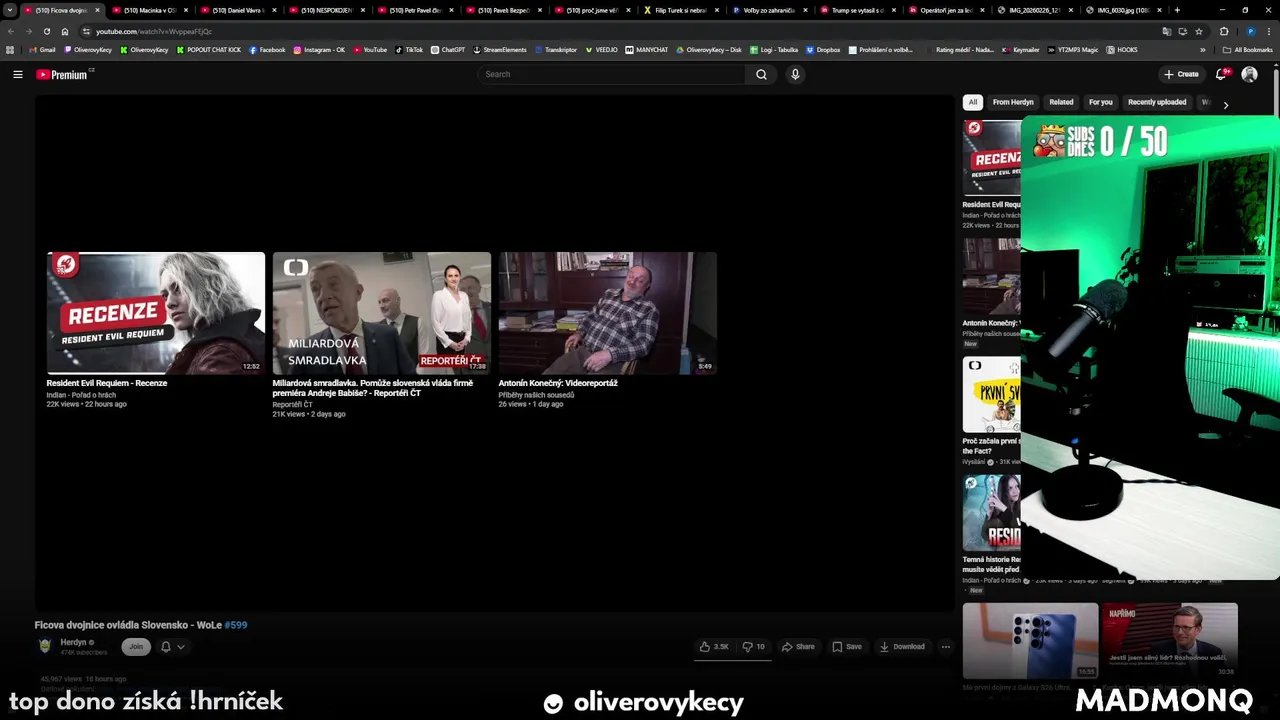Open a new browser tab
Image resolution: width=1280 pixels, height=720 pixels.
pos(1177,10)
